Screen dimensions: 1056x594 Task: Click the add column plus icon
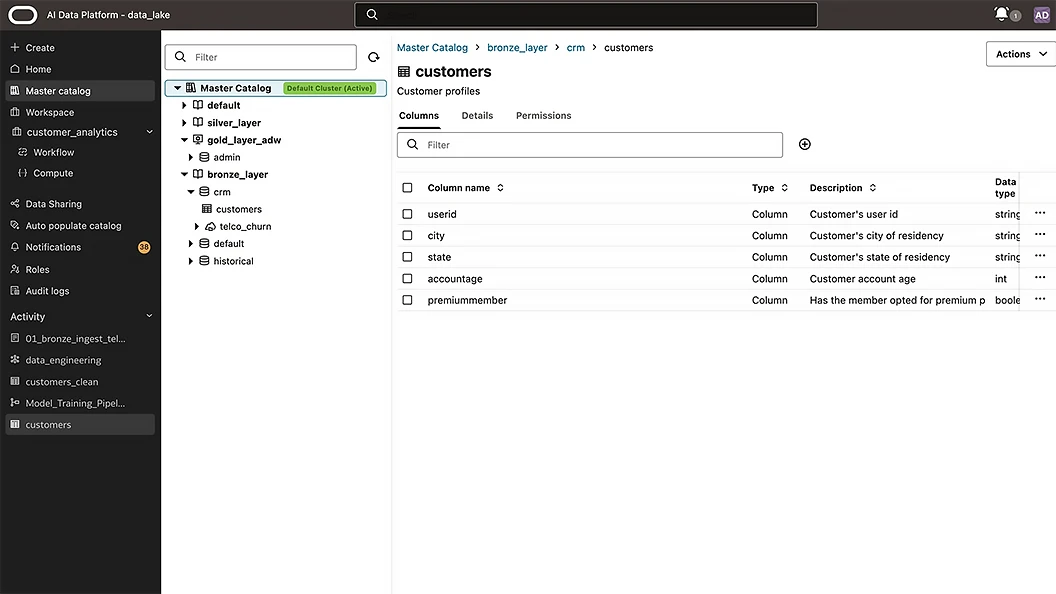click(804, 144)
